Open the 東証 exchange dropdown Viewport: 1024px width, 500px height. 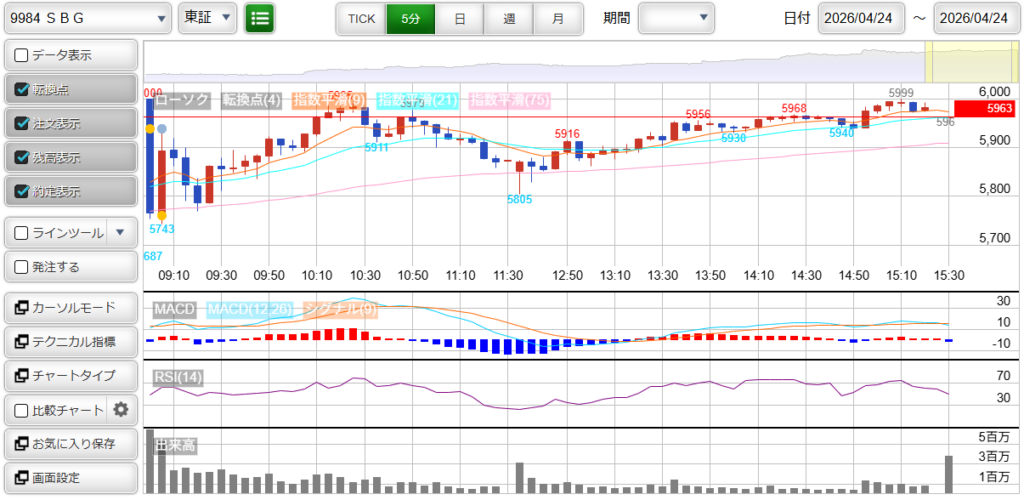click(208, 18)
